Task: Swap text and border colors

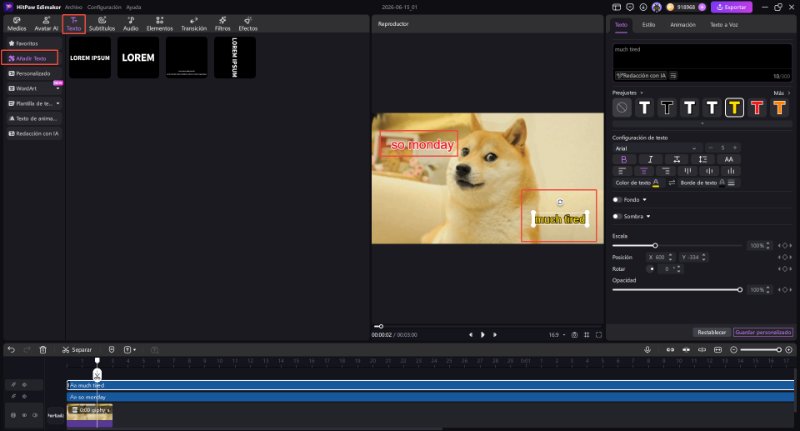Action: [x=672, y=183]
